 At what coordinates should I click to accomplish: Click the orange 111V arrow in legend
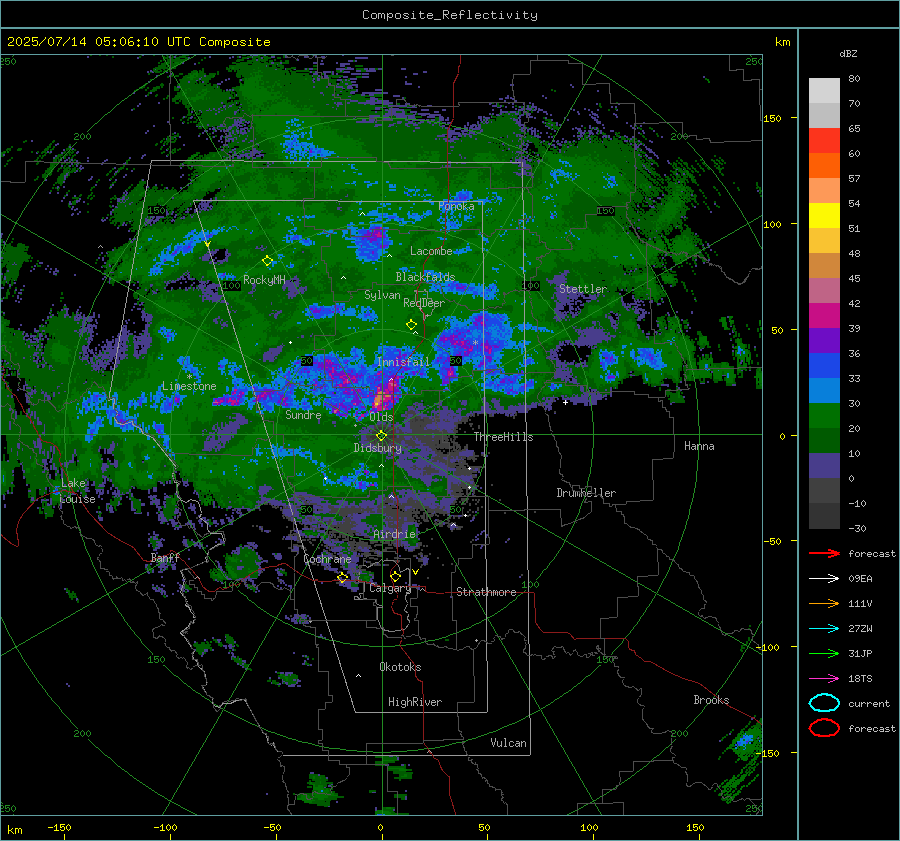(x=824, y=603)
